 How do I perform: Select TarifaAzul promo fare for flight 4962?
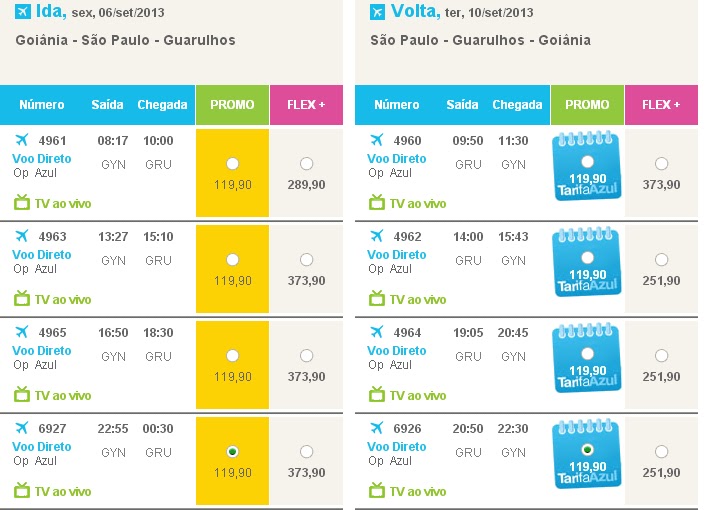(587, 257)
